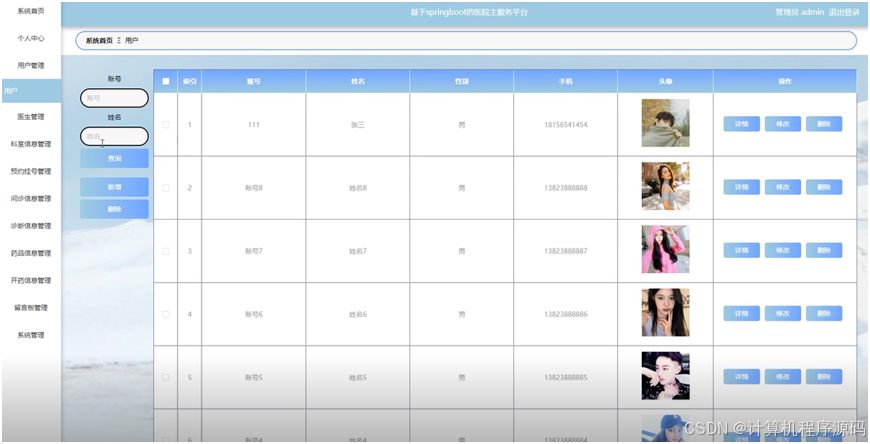Click 详情 for 姓名5 row

[741, 377]
